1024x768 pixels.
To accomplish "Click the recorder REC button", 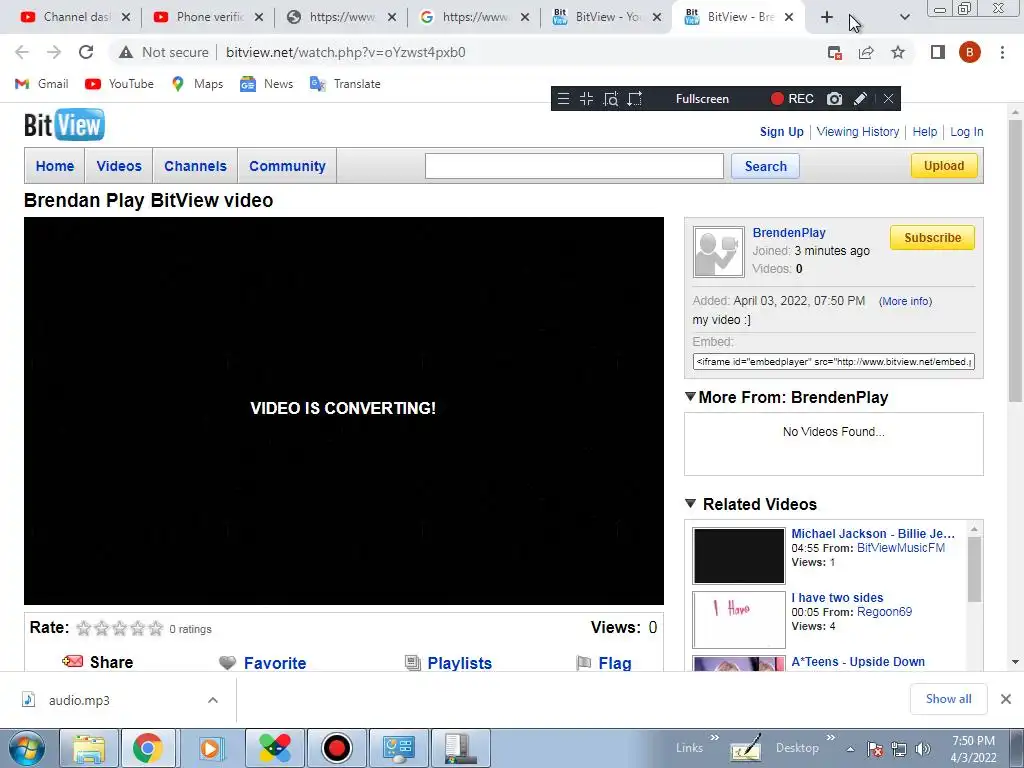I will [x=792, y=99].
